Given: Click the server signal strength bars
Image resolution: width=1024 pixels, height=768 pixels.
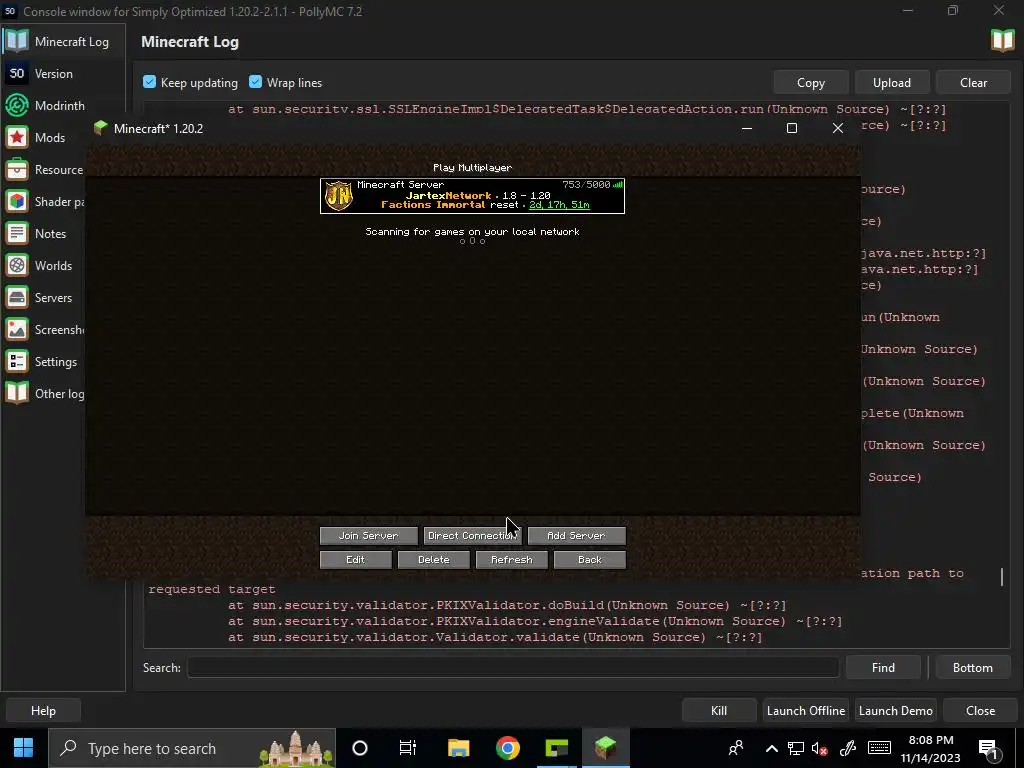Looking at the screenshot, I should 618,185.
